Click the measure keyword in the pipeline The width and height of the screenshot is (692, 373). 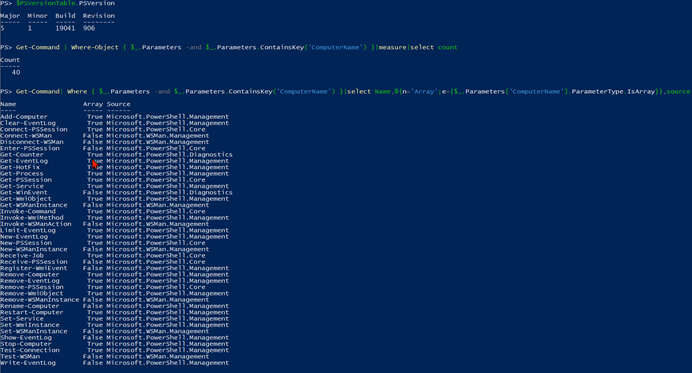(x=392, y=47)
